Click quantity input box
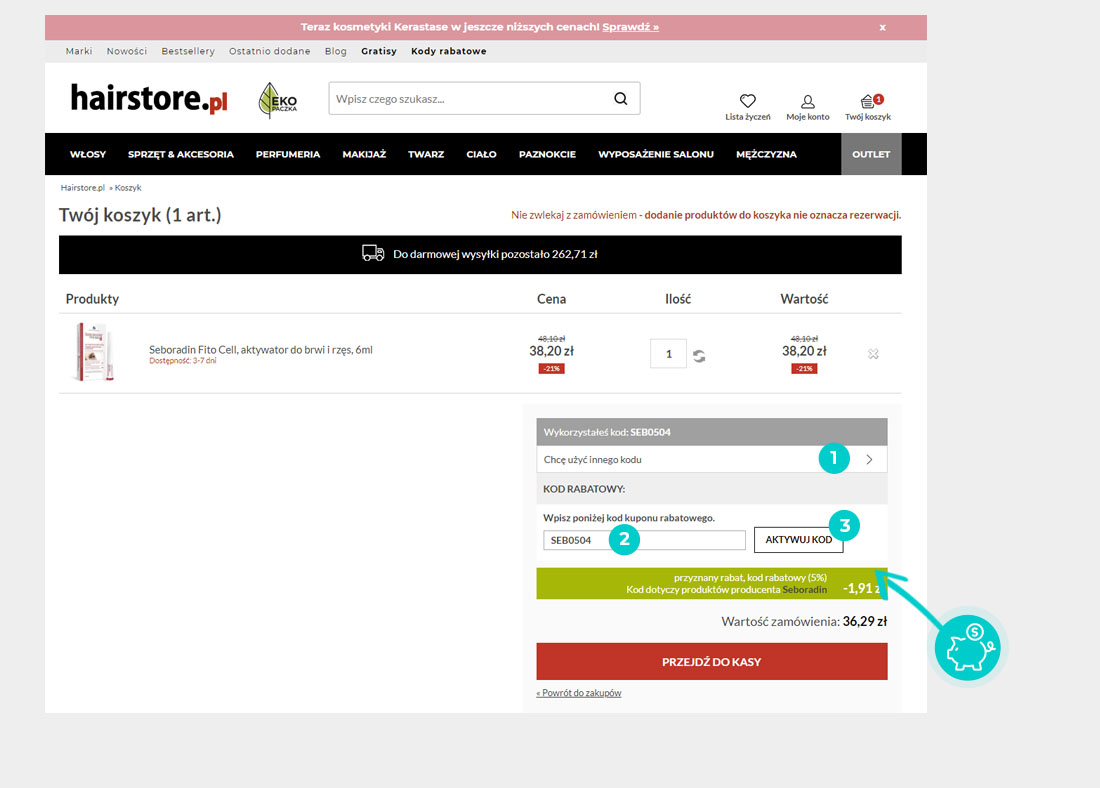1100x788 pixels. point(668,354)
